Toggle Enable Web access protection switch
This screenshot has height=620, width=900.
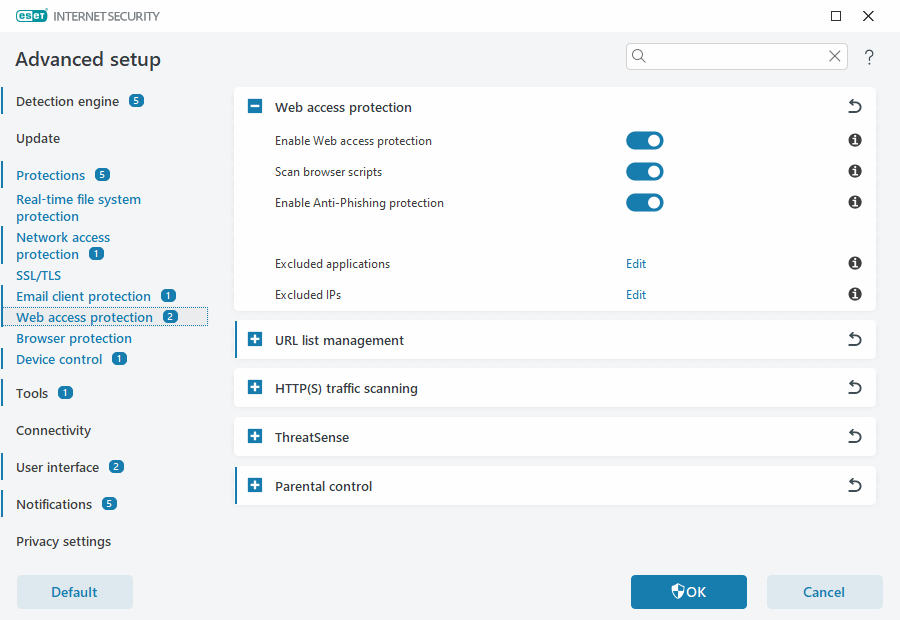(644, 141)
